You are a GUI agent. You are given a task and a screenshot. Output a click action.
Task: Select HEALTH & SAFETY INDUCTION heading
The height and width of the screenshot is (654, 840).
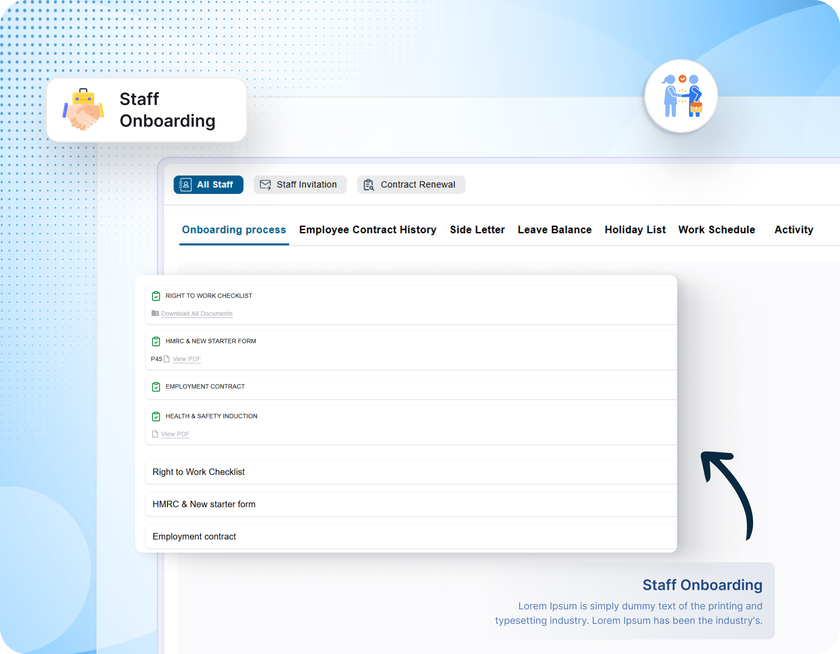click(x=211, y=416)
